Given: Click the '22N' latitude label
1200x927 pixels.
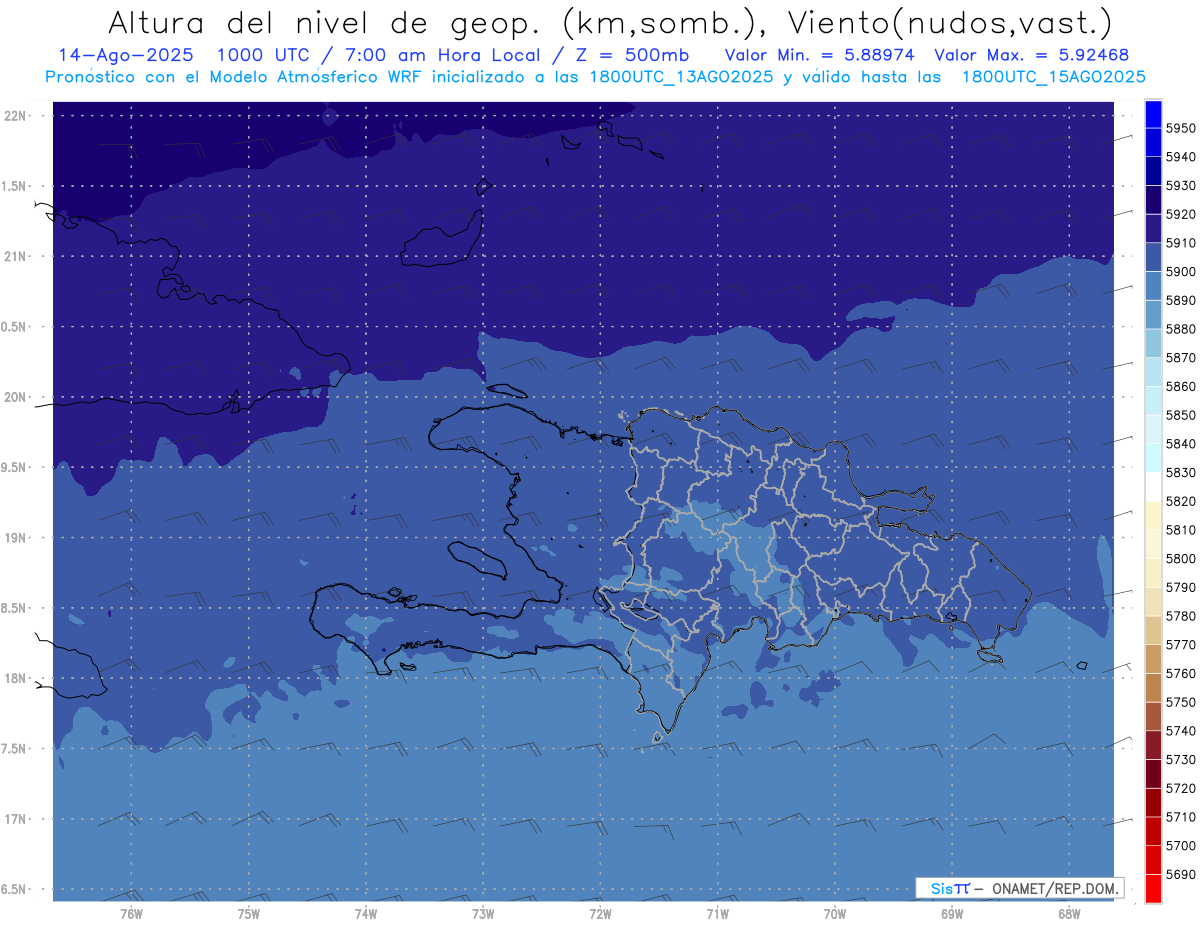Looking at the screenshot, I should [15, 115].
